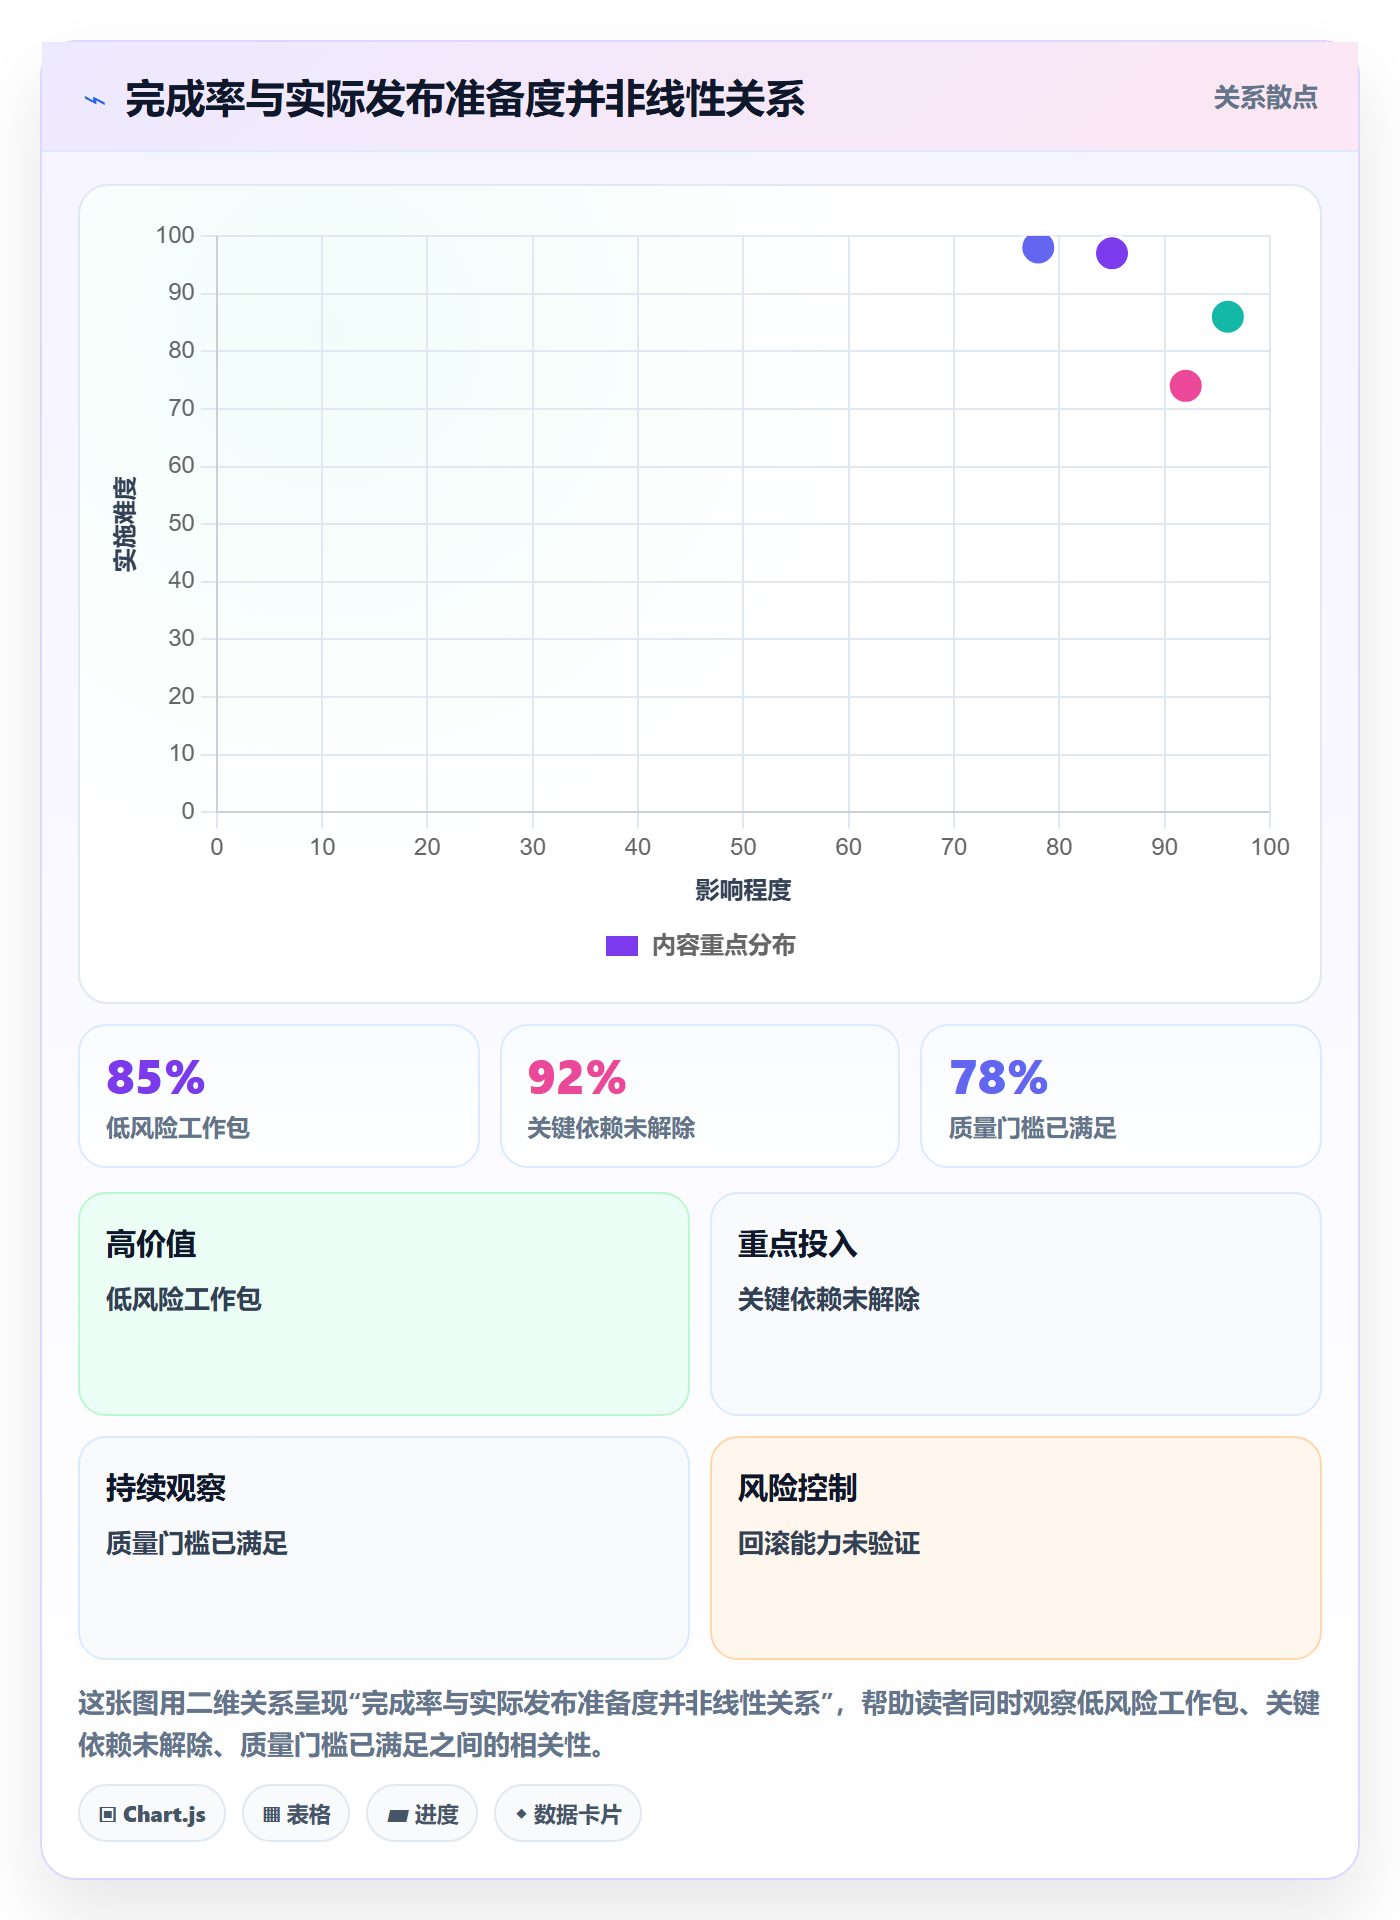Open the 风险控制 quadrant card
Screen dimensions: 1400x1920
1016,1548
